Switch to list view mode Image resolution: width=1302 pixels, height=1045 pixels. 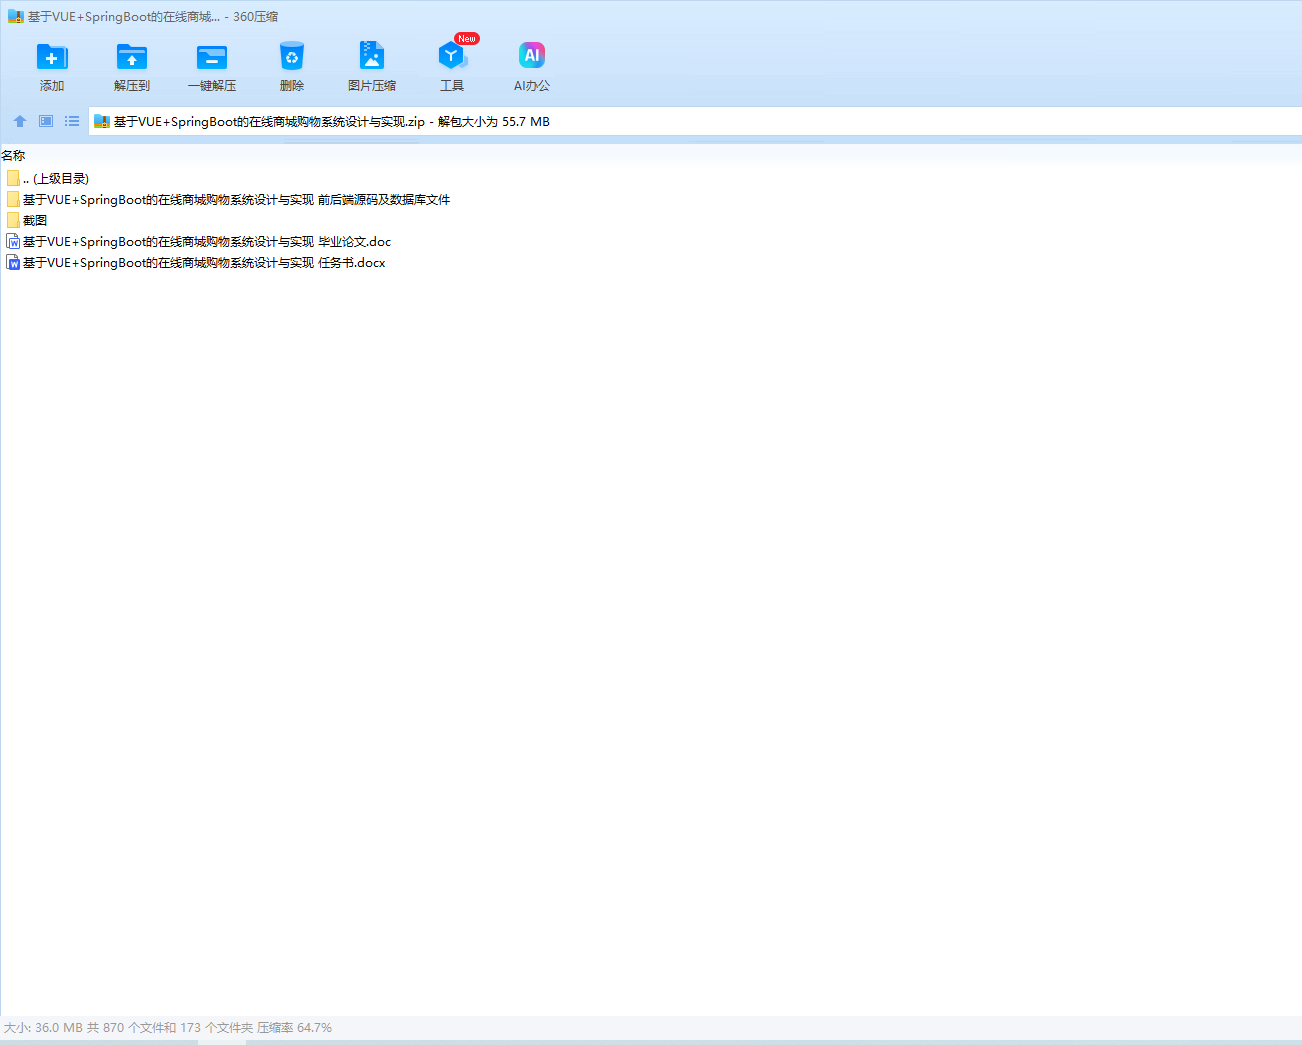click(72, 121)
